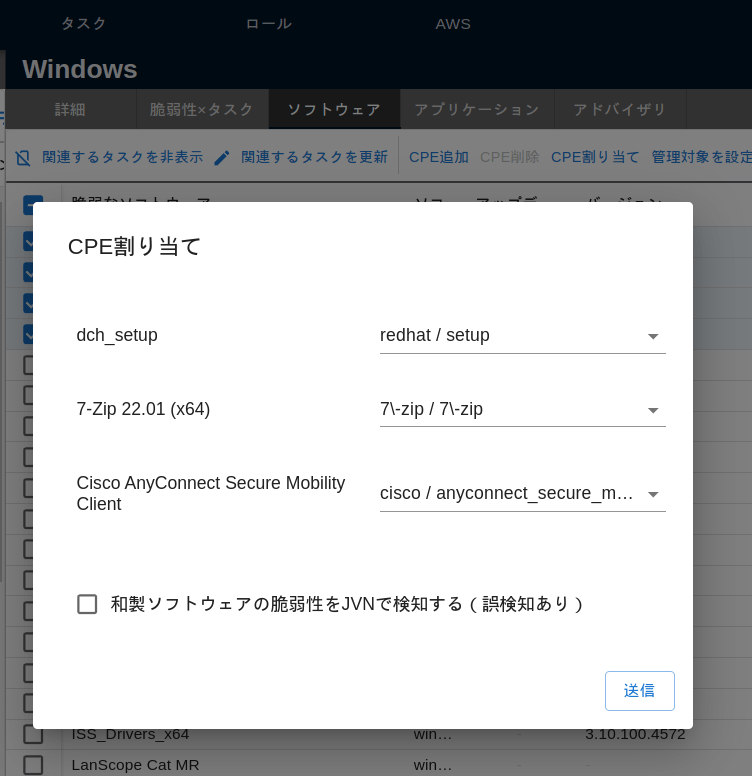Screen dimensions: 752x776
Task: Click the 管理対象を設定 toolbar button
Action: 701,157
